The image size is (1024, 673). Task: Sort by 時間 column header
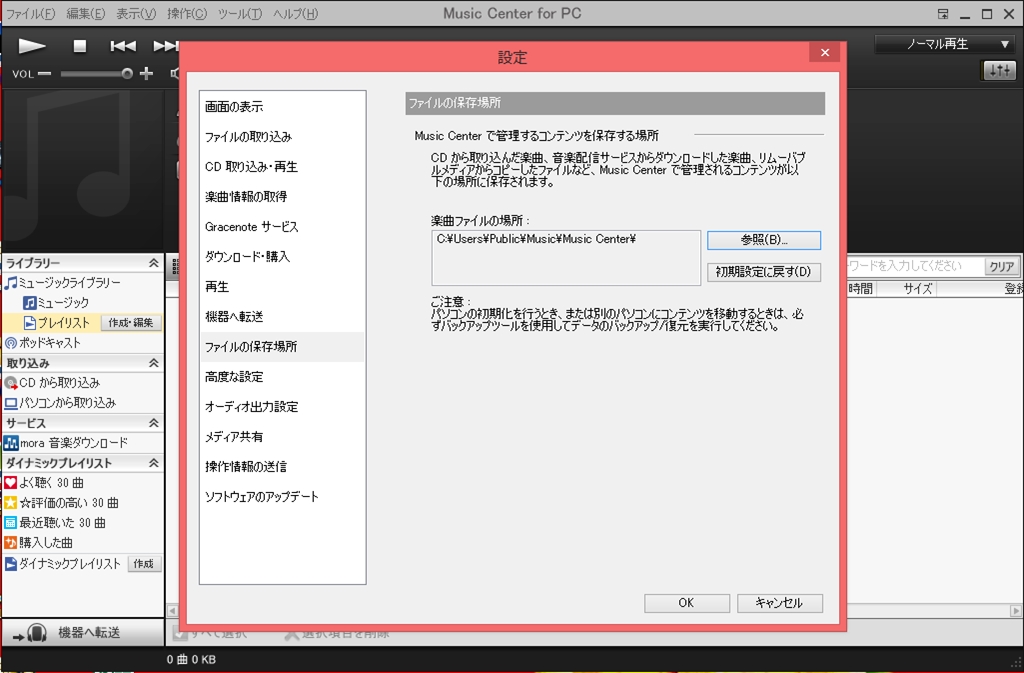pos(861,289)
